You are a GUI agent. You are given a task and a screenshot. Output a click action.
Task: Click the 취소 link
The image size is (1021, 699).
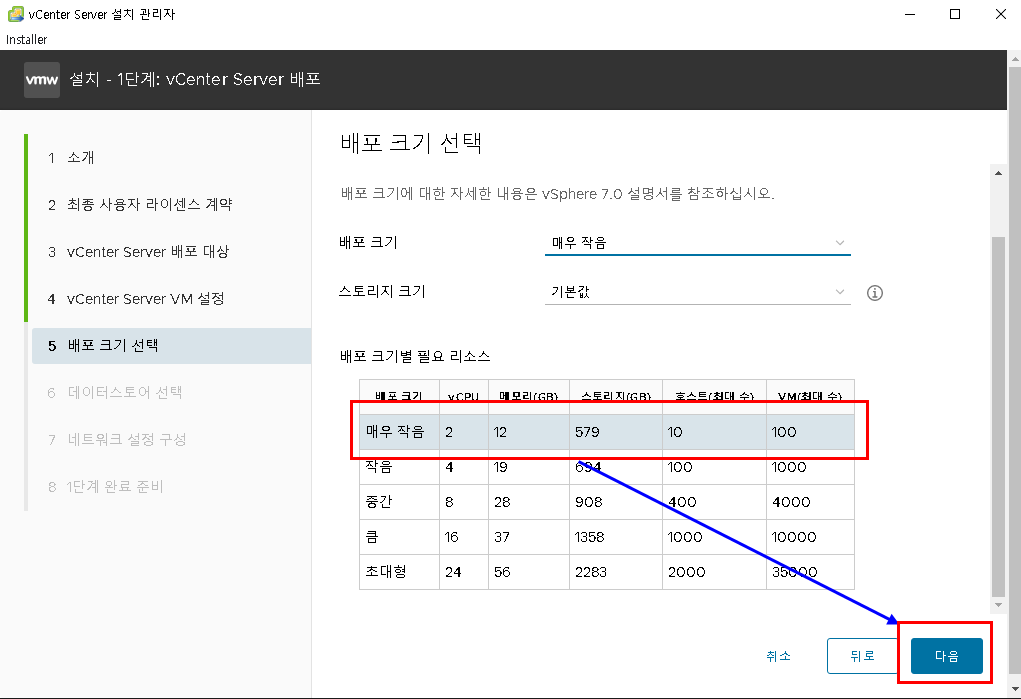point(778,656)
